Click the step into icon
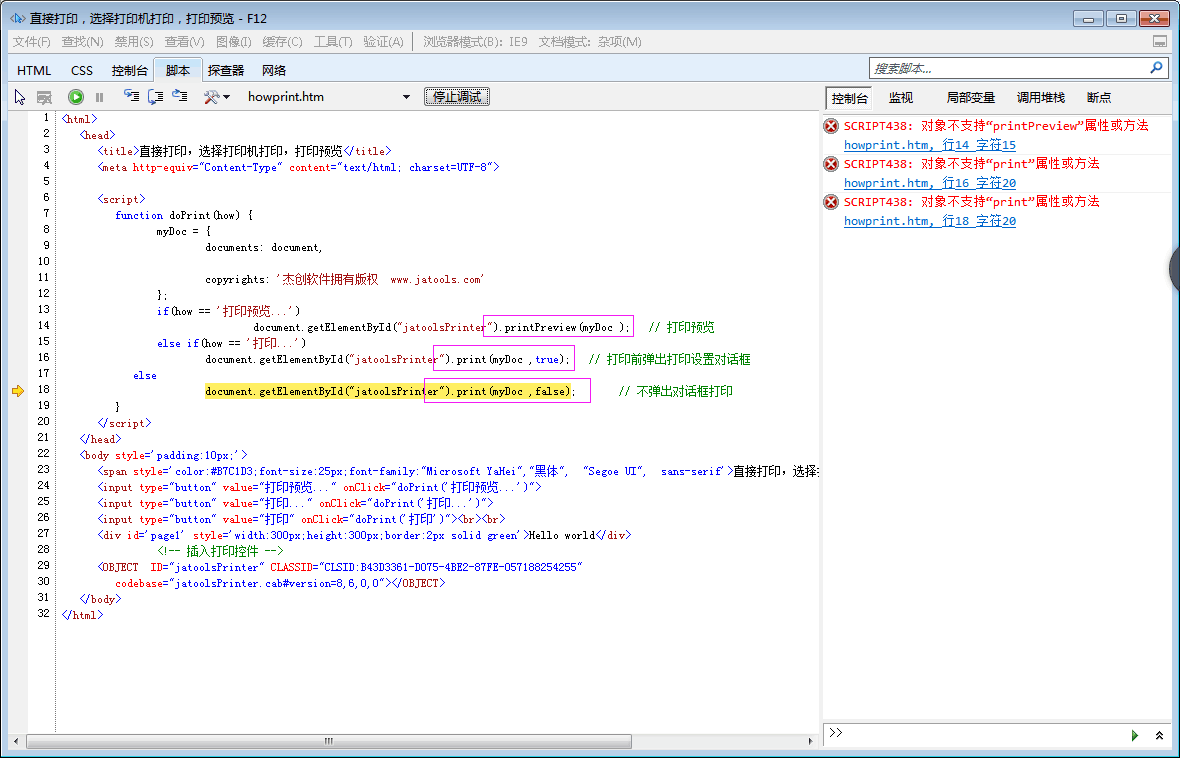 click(132, 96)
